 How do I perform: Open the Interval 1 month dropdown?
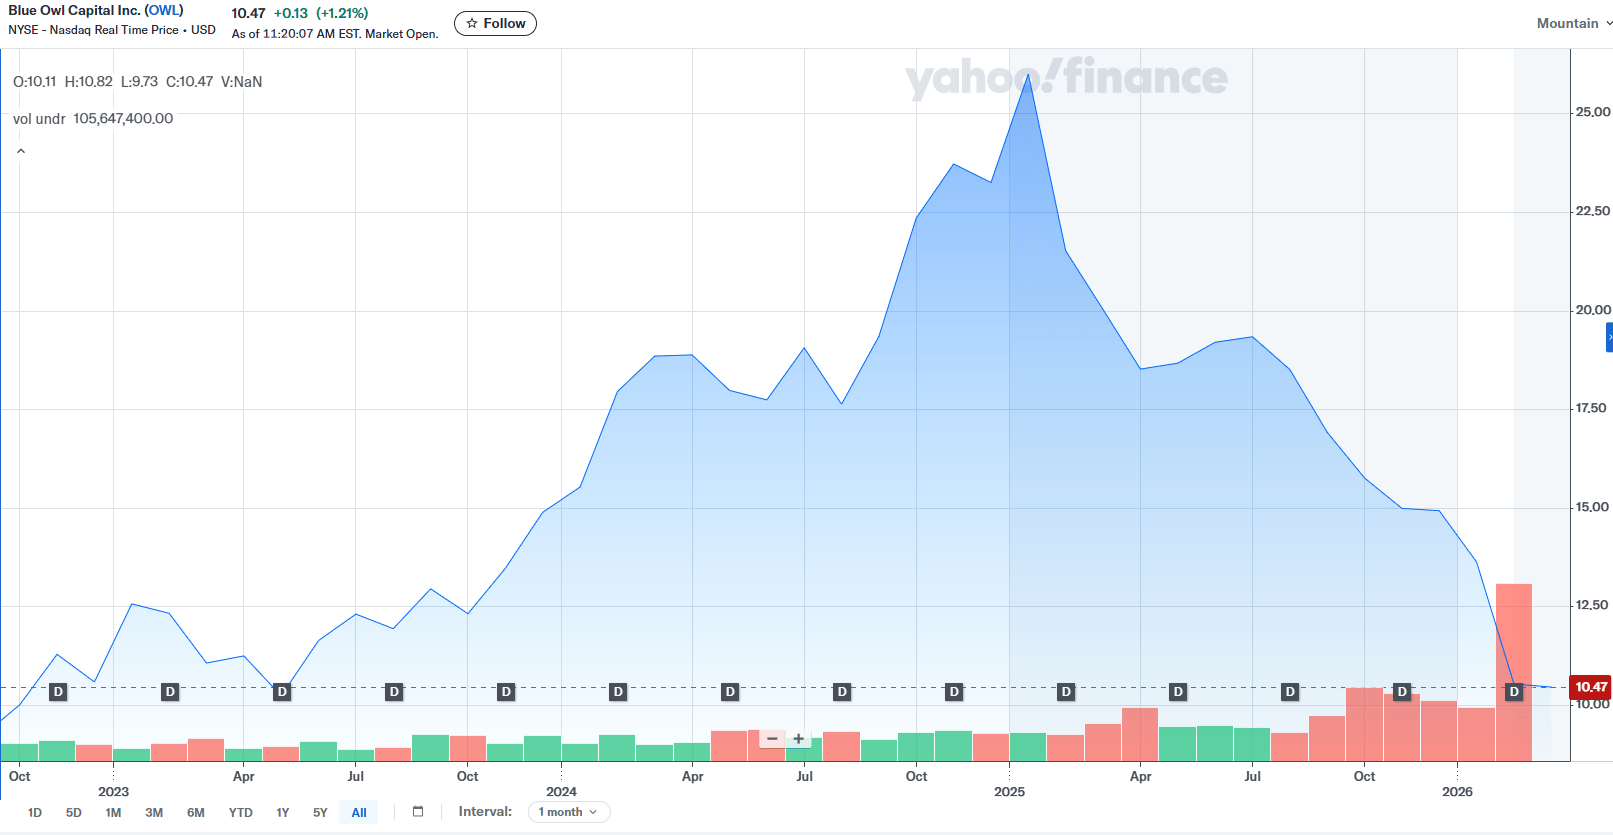(x=569, y=812)
